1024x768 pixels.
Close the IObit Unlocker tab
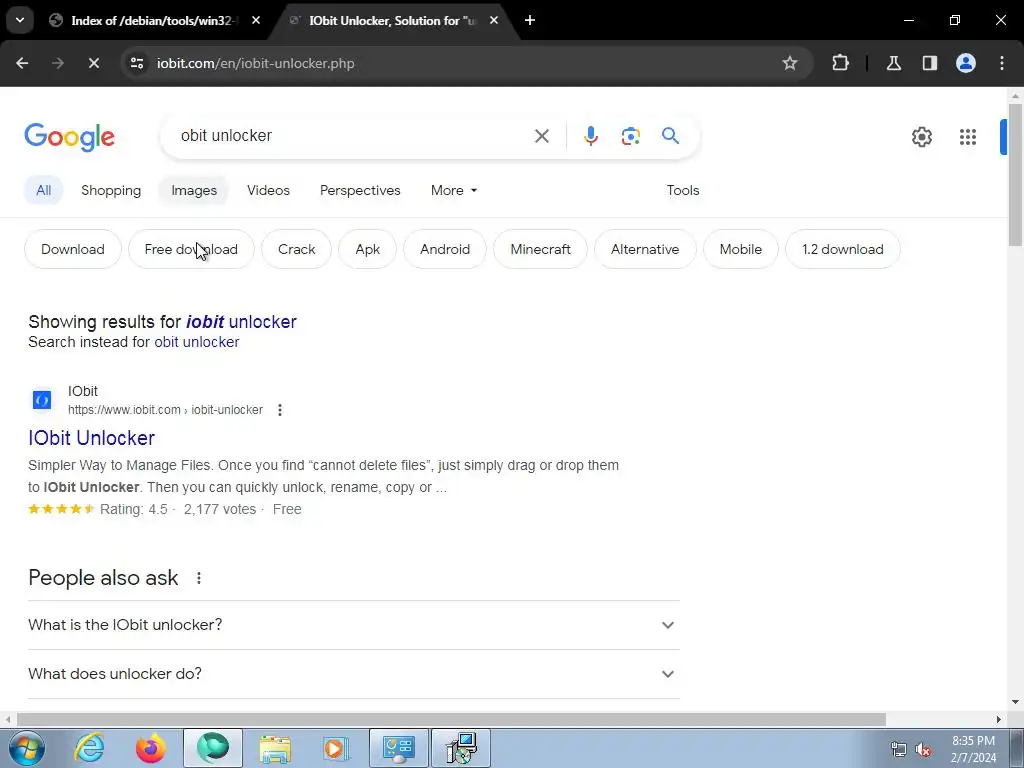pos(494,20)
